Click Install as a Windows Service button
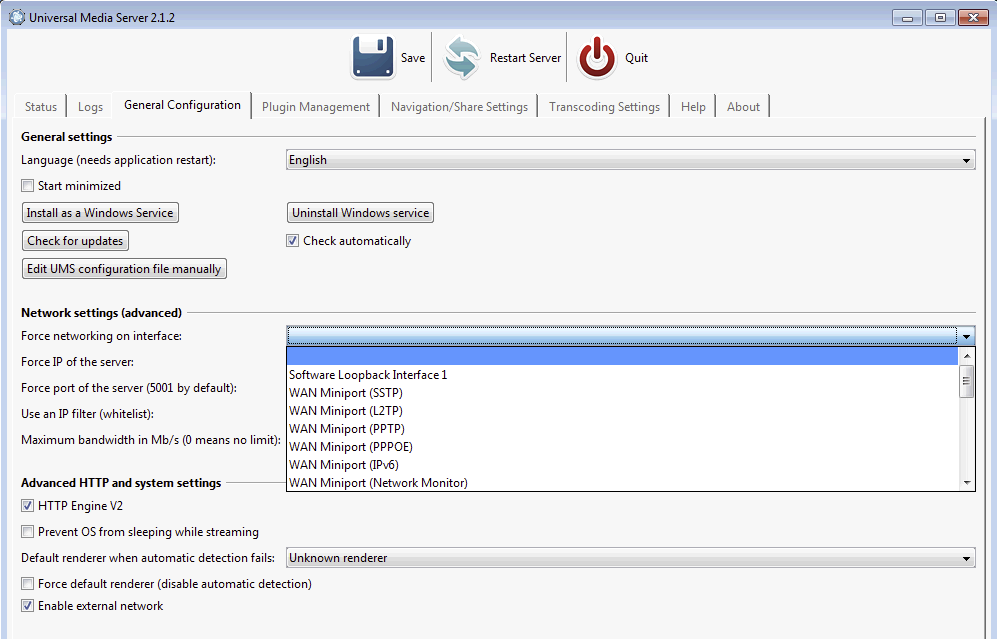 [100, 213]
